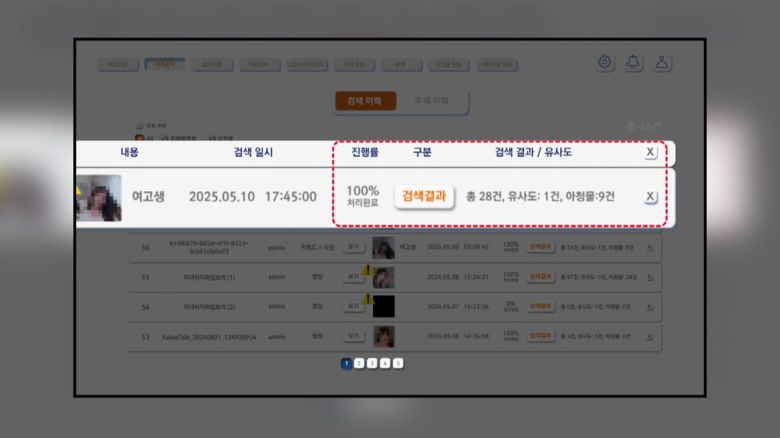780x438 pixels.
Task: Open the notifications bell icon
Action: tap(633, 63)
